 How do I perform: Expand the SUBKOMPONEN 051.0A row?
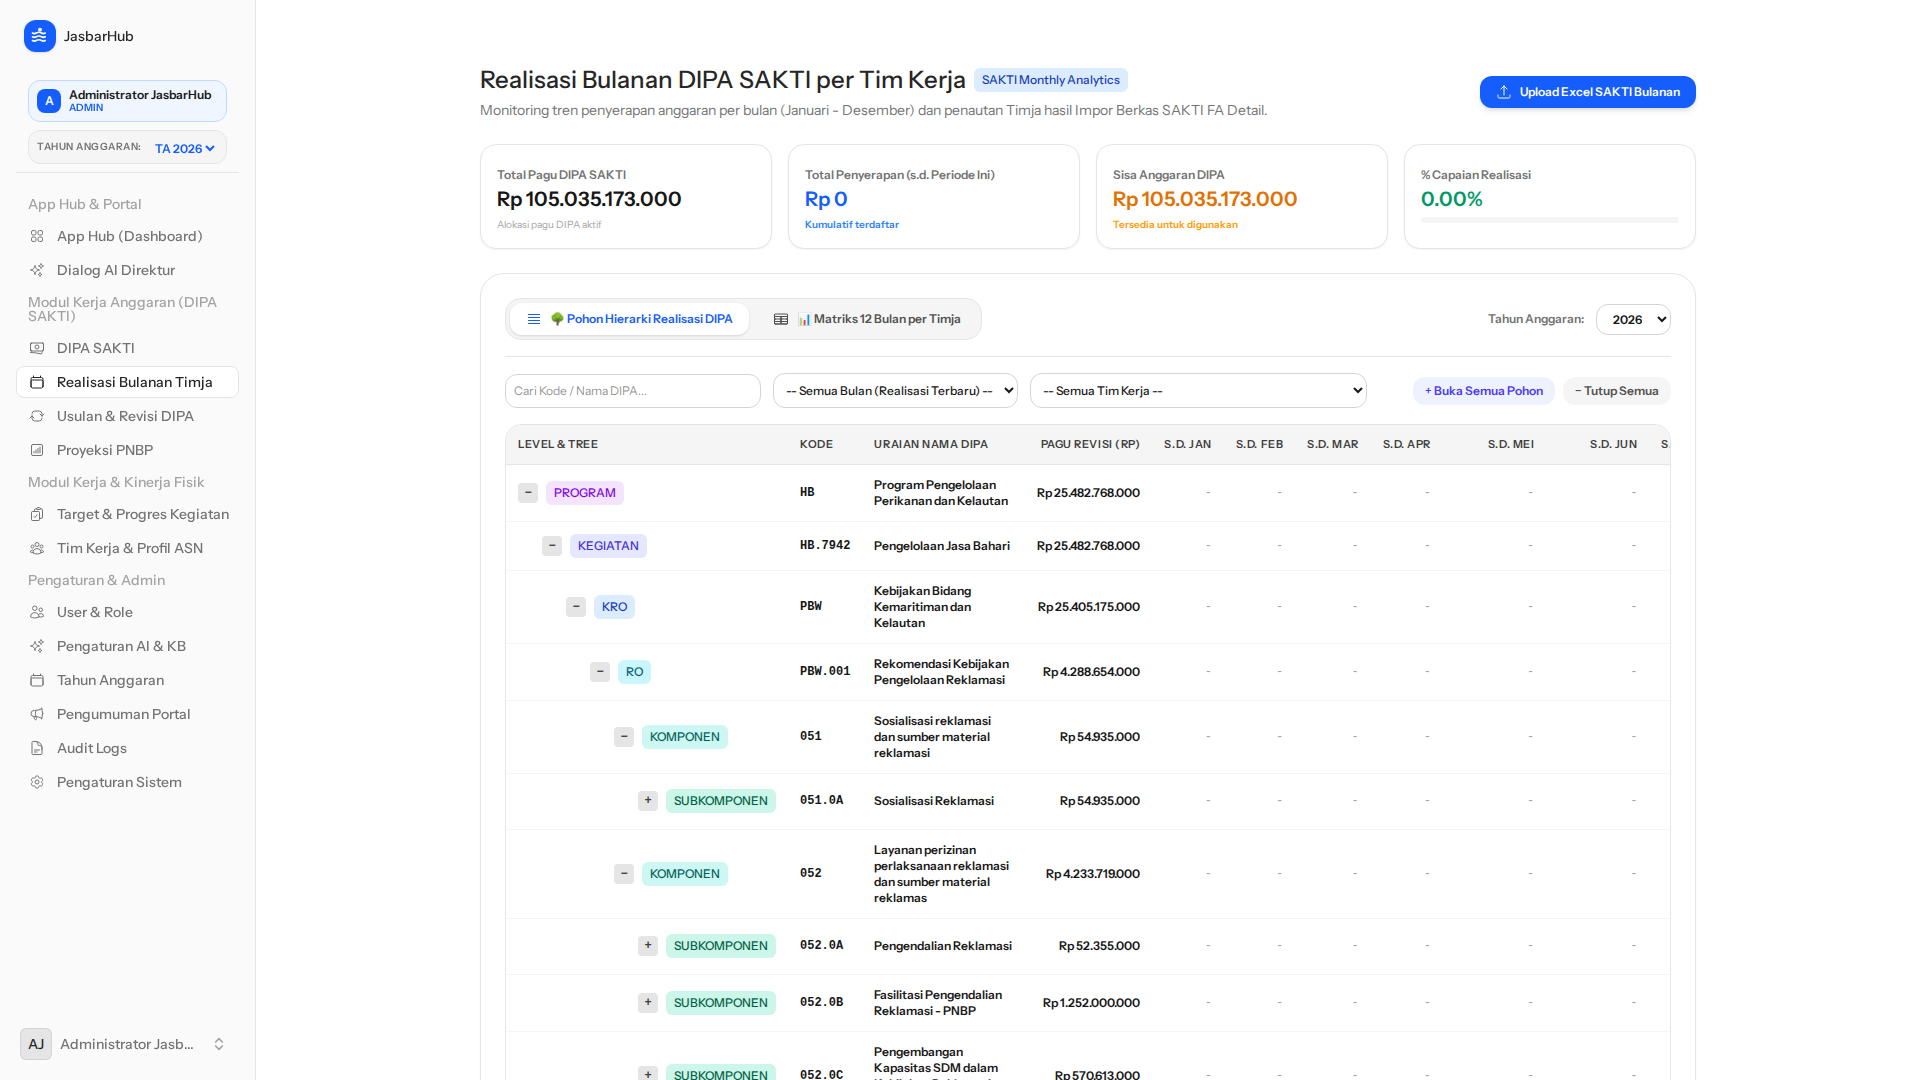pyautogui.click(x=648, y=801)
